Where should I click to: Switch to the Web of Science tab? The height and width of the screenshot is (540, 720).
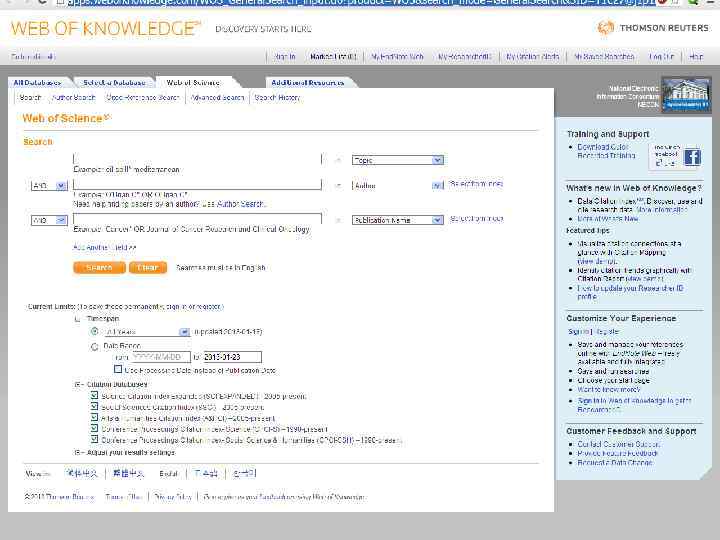coord(193,83)
